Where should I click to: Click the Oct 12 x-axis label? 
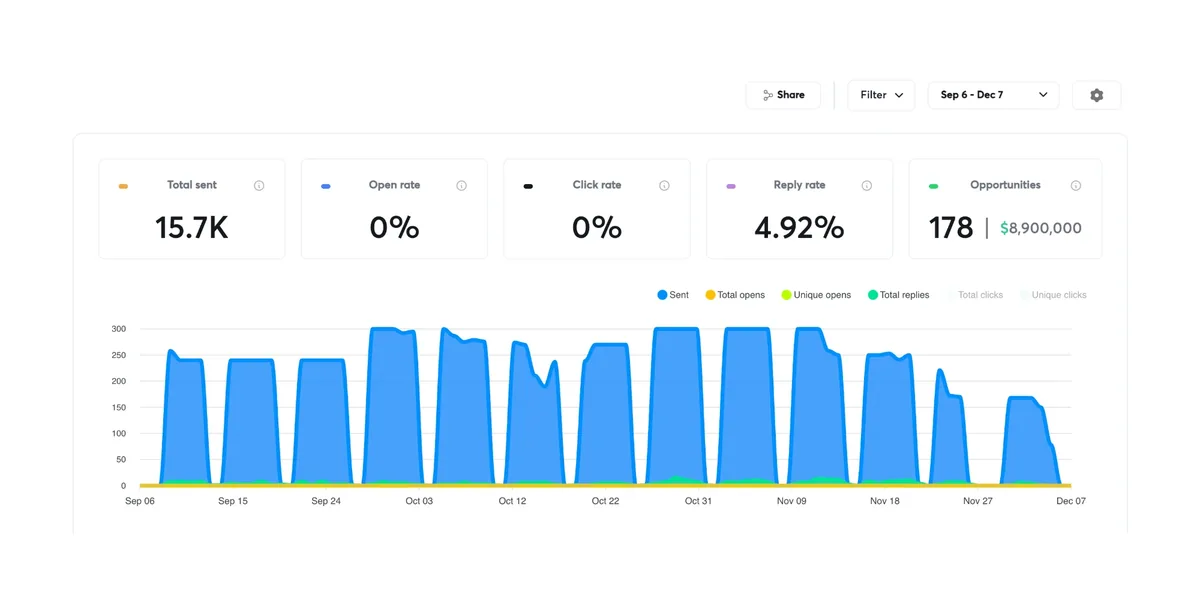512,501
